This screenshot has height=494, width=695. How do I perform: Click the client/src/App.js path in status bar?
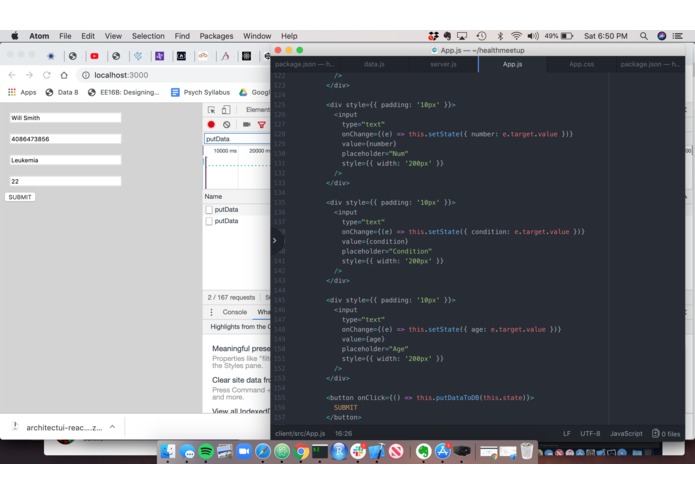[300, 434]
